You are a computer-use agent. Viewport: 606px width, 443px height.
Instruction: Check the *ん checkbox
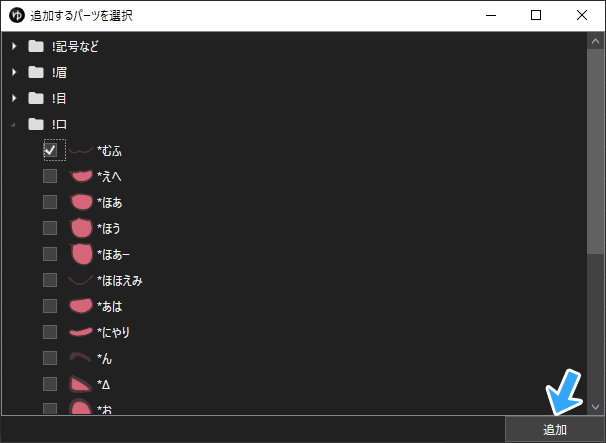pyautogui.click(x=50, y=358)
